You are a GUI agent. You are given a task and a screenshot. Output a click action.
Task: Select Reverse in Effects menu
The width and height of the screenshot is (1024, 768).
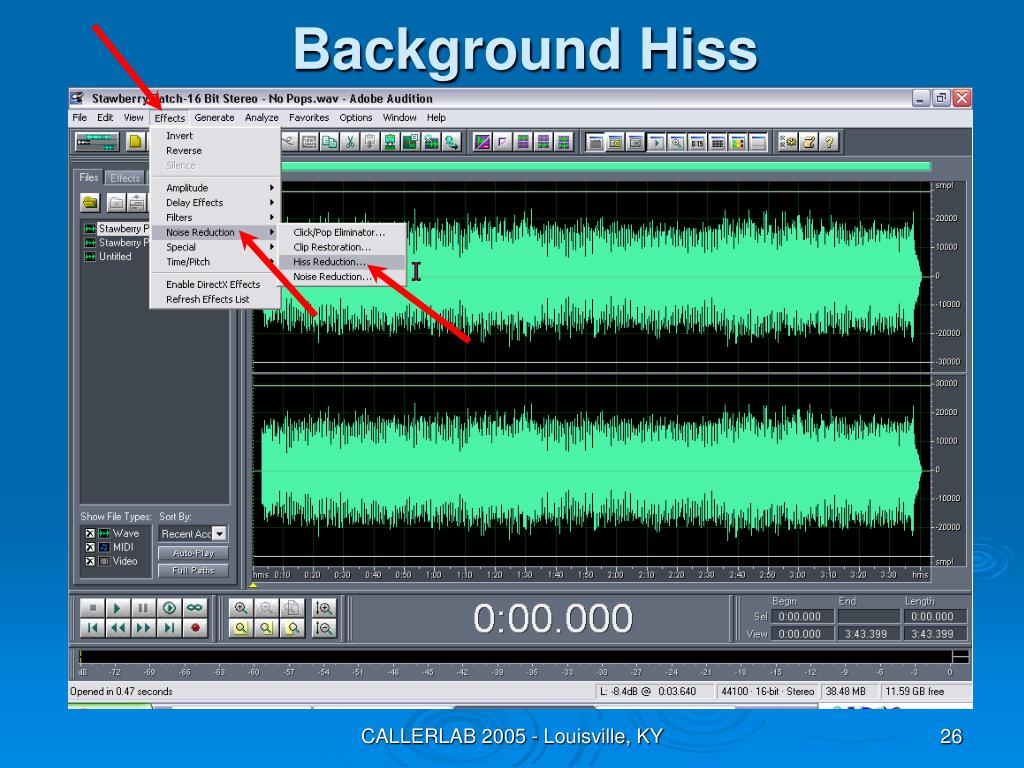click(x=215, y=150)
